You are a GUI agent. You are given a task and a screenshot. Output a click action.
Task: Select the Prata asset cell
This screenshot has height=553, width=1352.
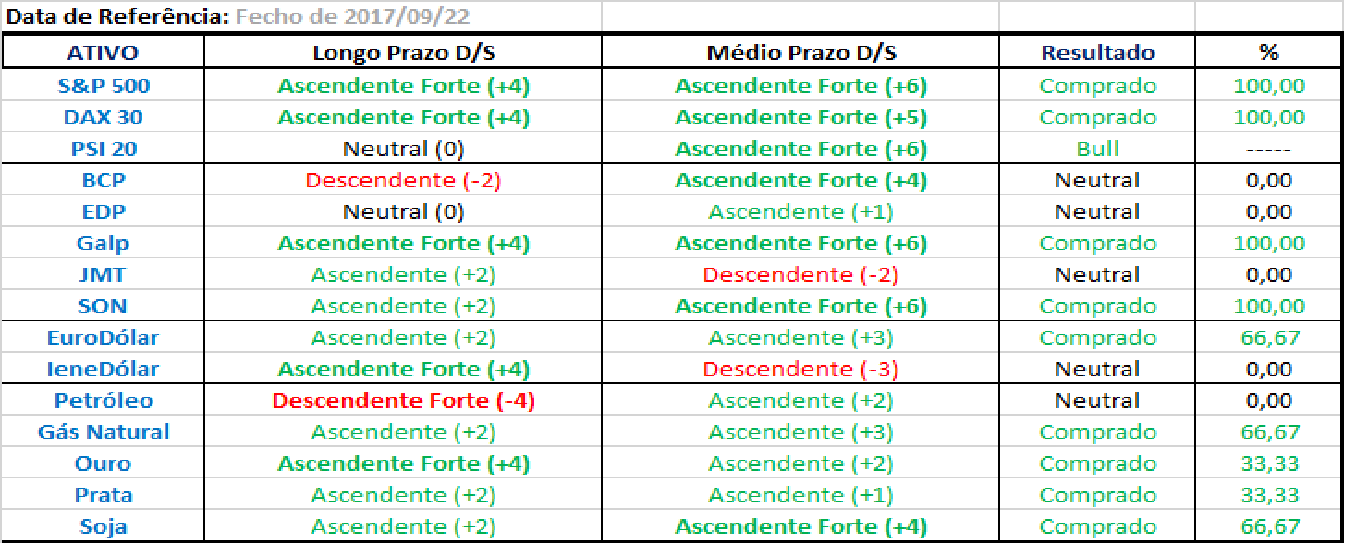103,495
